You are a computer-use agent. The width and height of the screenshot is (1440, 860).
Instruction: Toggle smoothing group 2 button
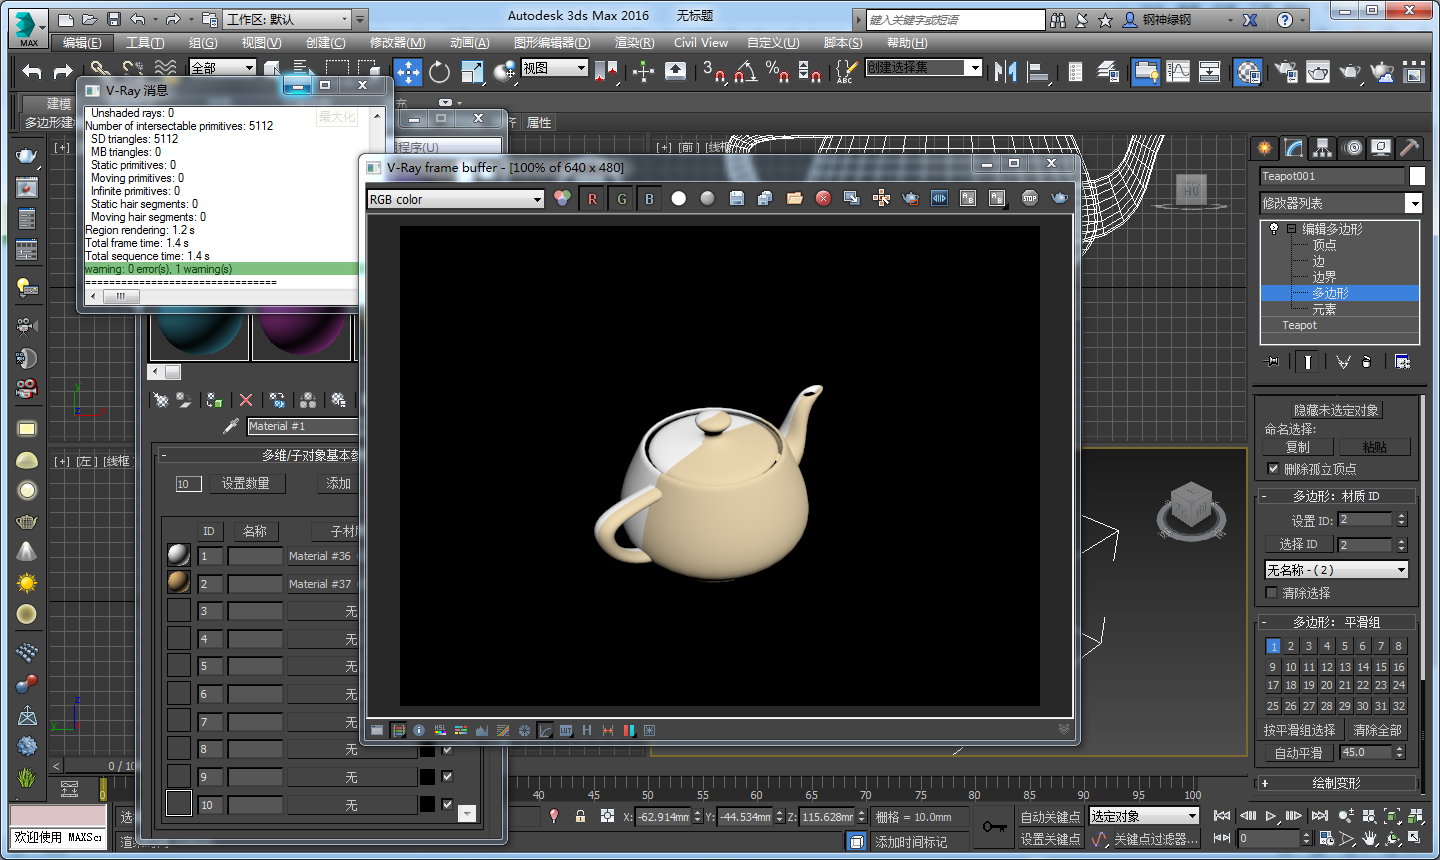pos(1291,646)
